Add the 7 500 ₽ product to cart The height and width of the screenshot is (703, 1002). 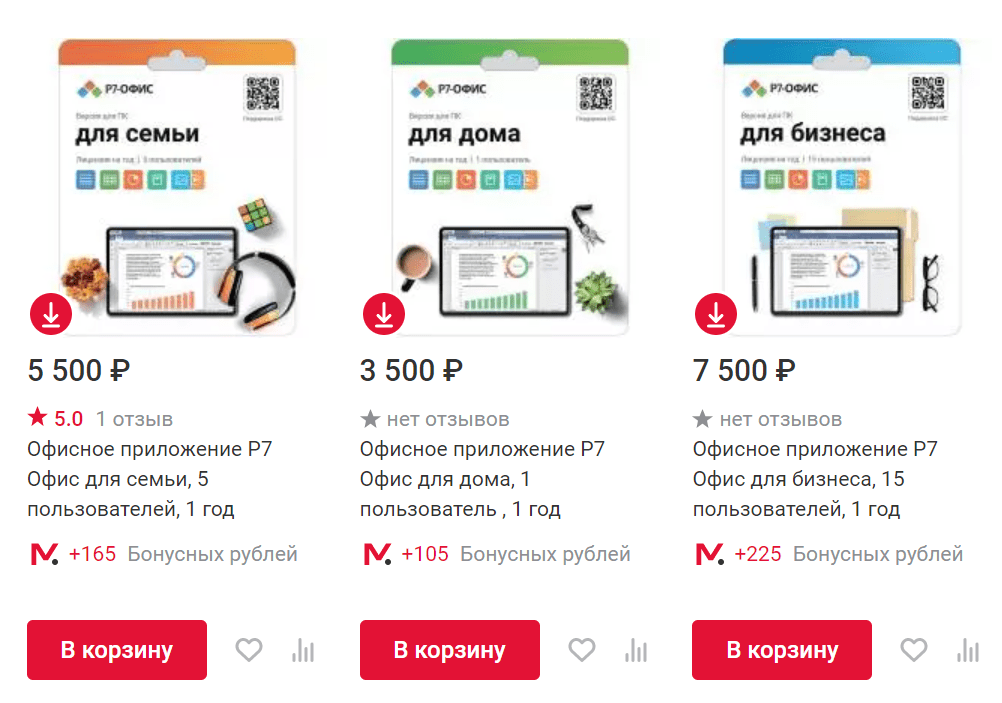click(x=782, y=649)
